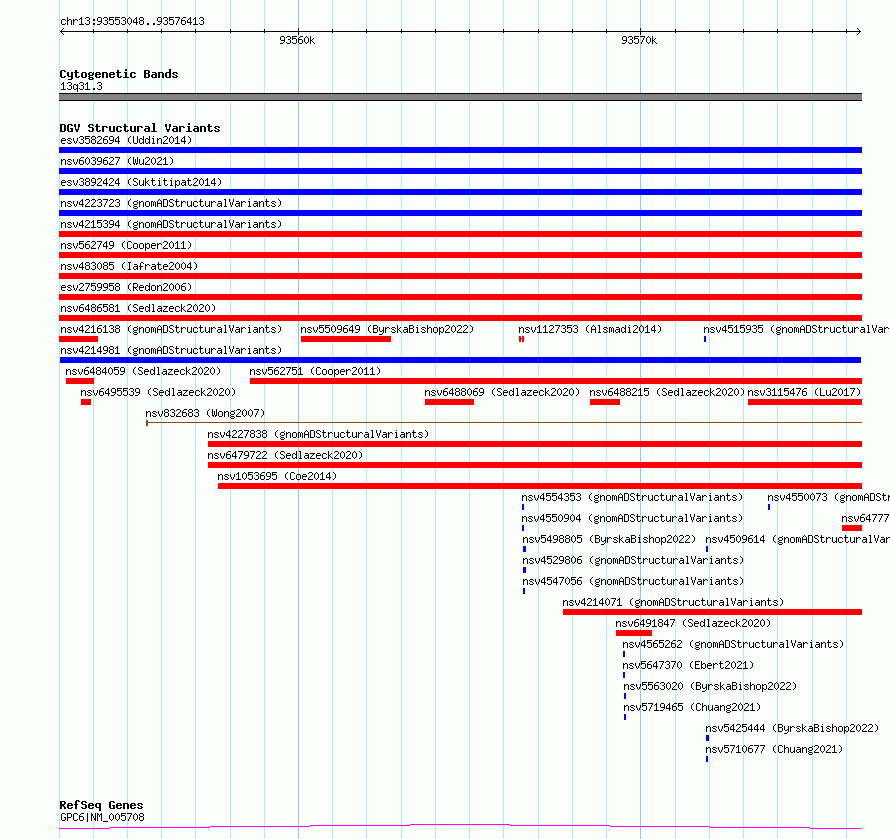890x839 pixels.
Task: Click the GPC6|NM_005708 gene label
Action: 102,817
